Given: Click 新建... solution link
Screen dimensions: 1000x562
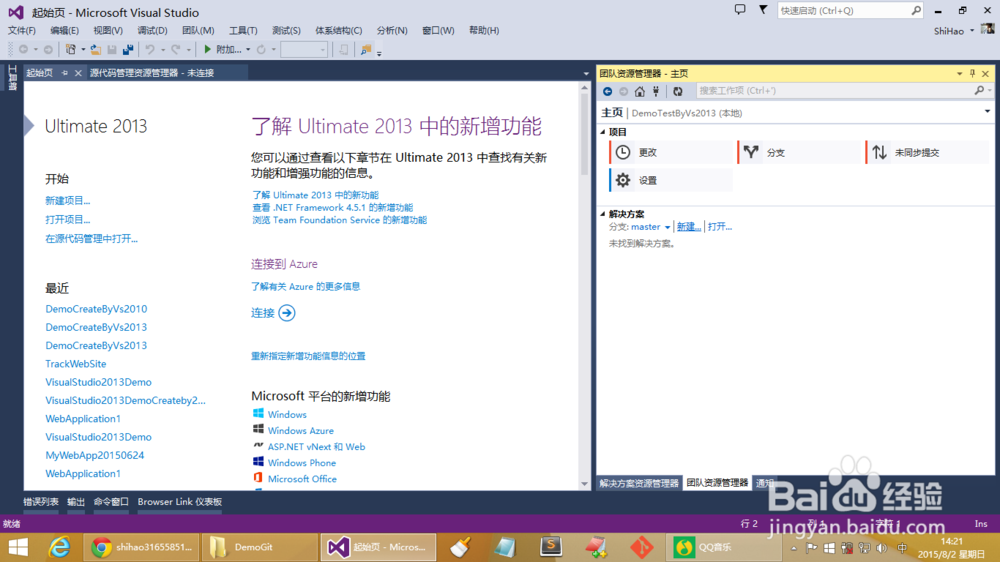Looking at the screenshot, I should pos(688,227).
